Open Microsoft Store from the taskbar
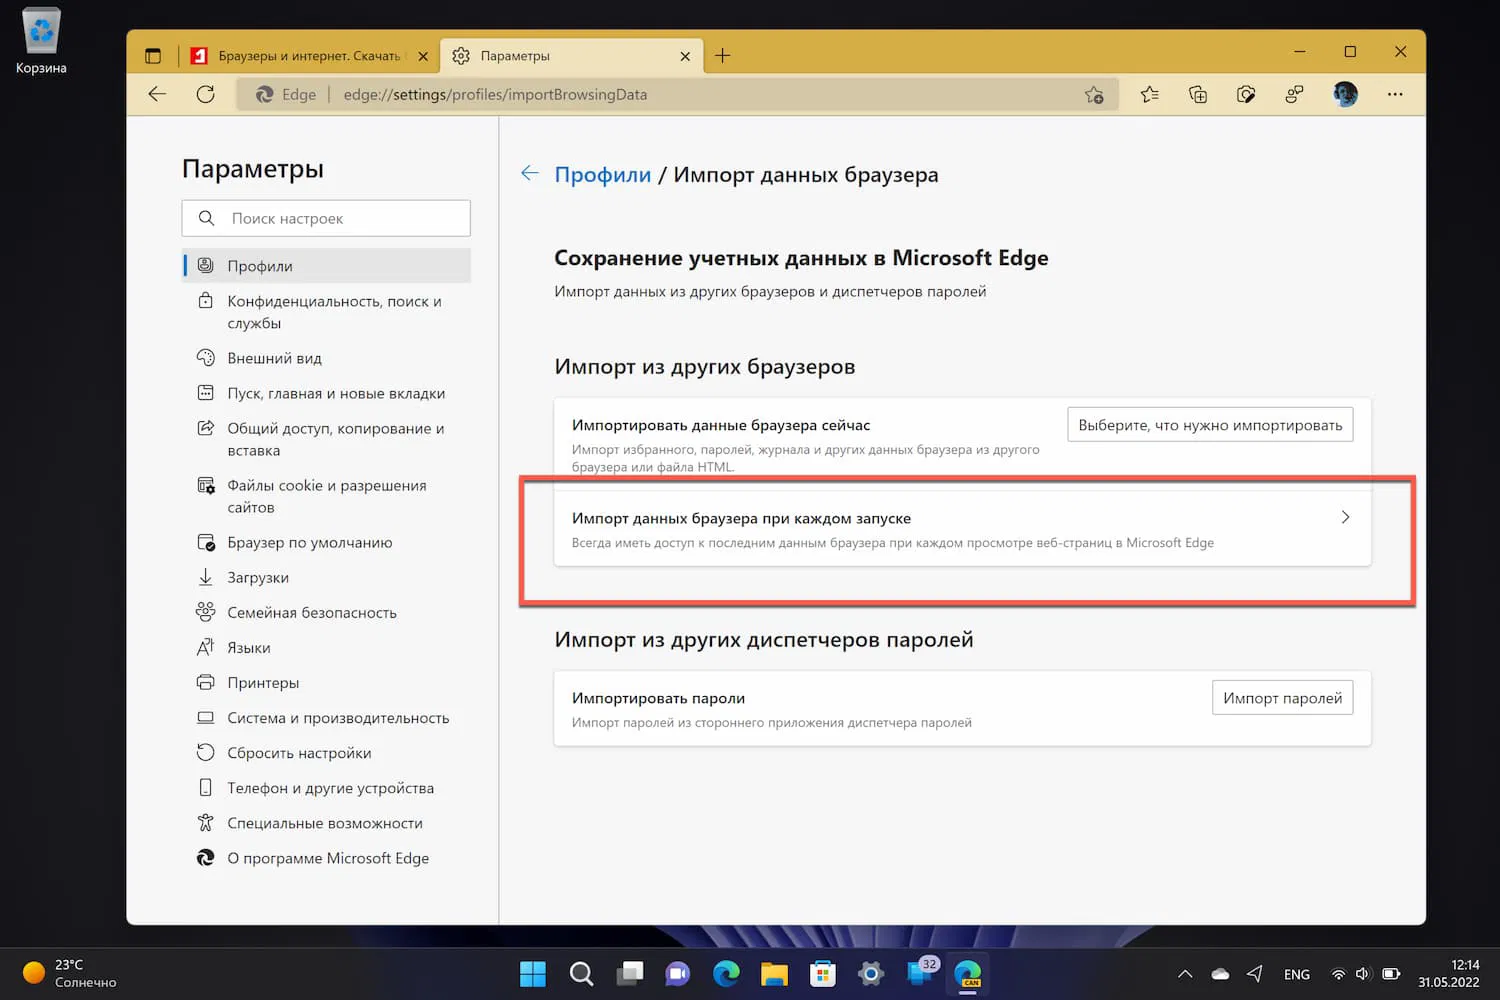The height and width of the screenshot is (1000, 1500). (822, 973)
